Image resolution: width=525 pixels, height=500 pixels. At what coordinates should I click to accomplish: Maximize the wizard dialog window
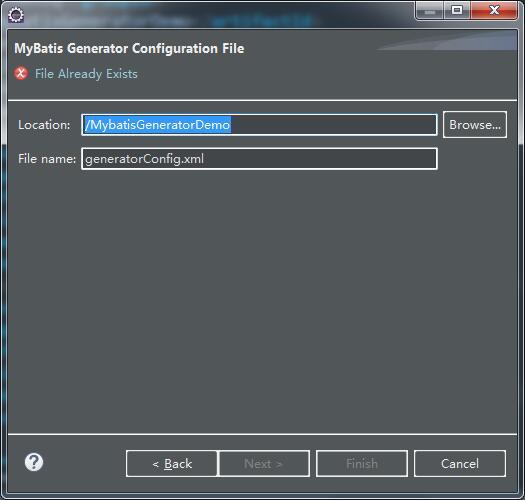click(x=457, y=11)
